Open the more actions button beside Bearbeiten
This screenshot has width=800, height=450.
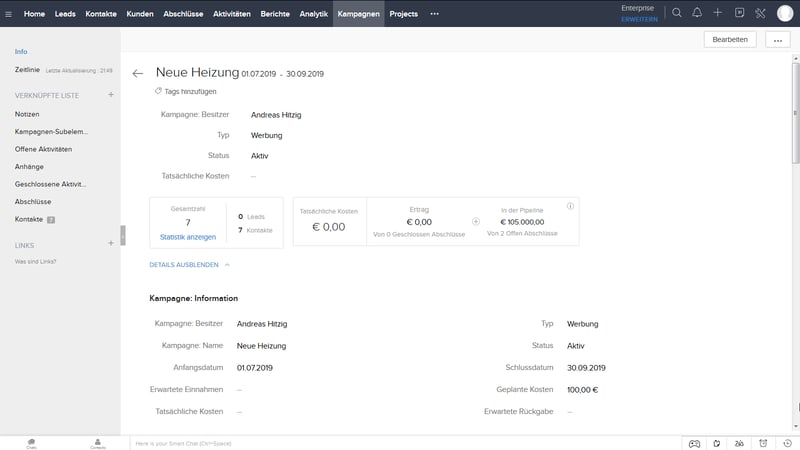776,39
